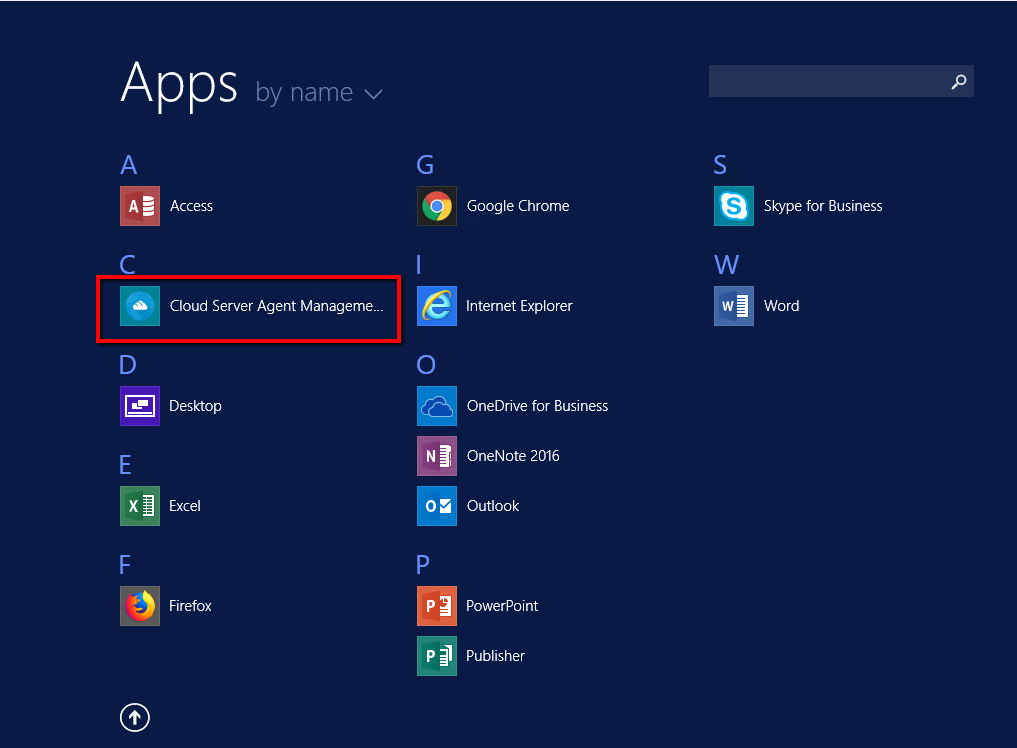Select the letter O group header
Viewport: 1017px width, 748px height.
click(x=426, y=365)
